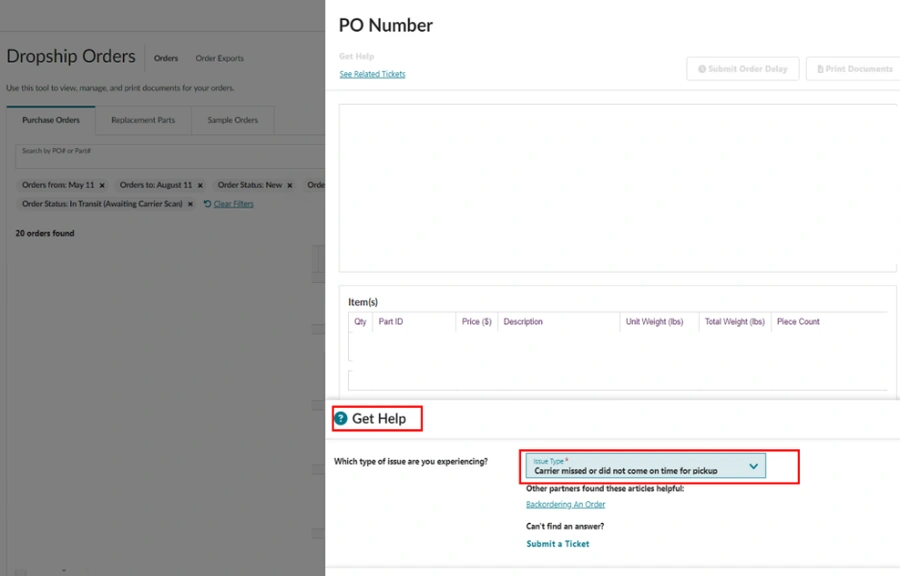Click the 'Dropship Orders' page heading
Image resolution: width=900 pixels, height=576 pixels.
click(71, 56)
